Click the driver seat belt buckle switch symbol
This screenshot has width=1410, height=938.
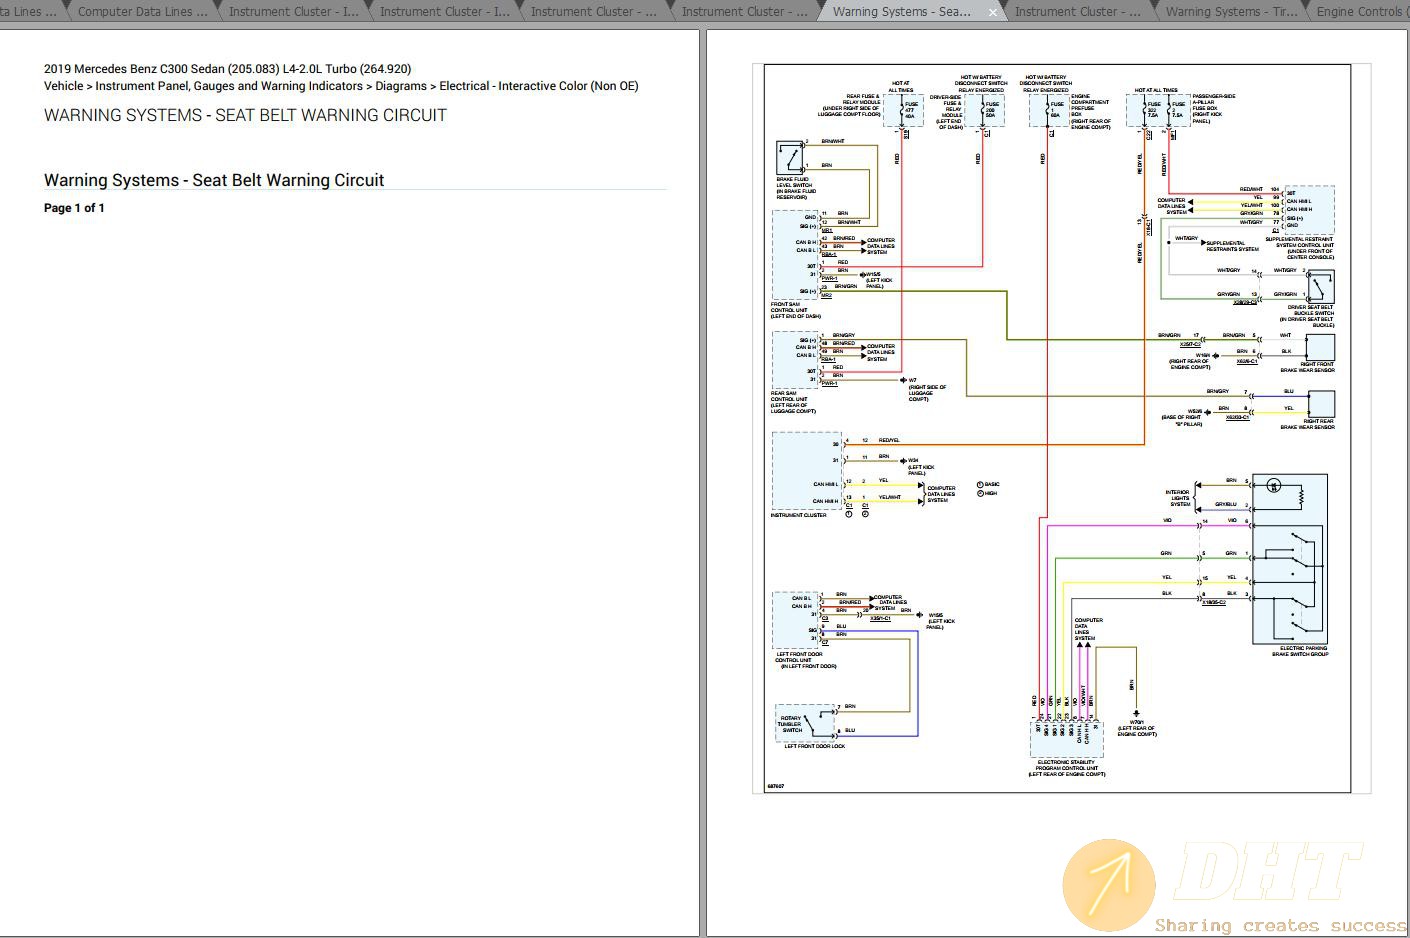pos(1320,288)
